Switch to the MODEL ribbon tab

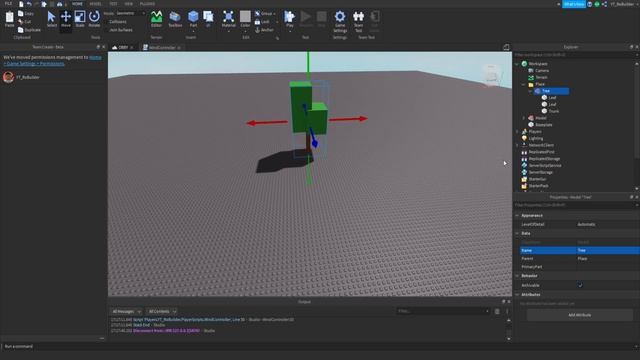point(96,4)
